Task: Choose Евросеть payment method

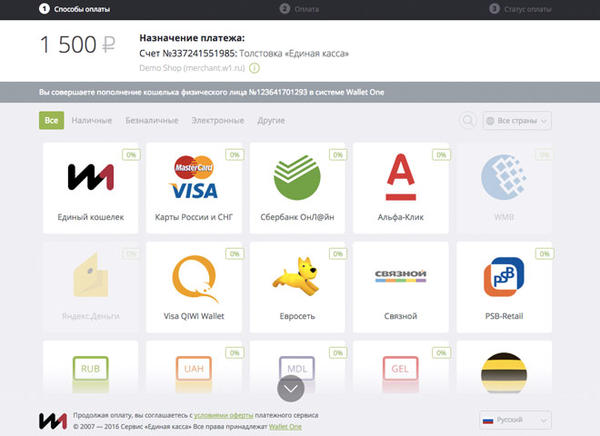Action: (x=297, y=288)
